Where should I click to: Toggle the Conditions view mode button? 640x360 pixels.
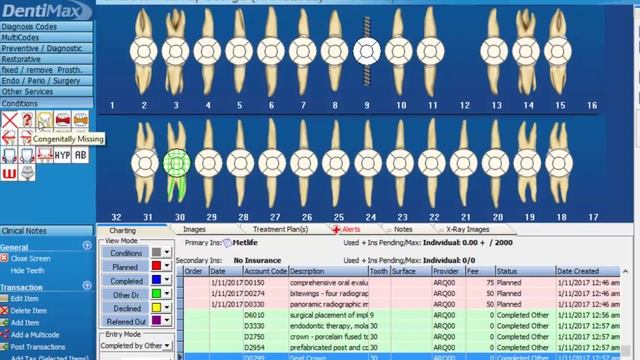coord(125,253)
